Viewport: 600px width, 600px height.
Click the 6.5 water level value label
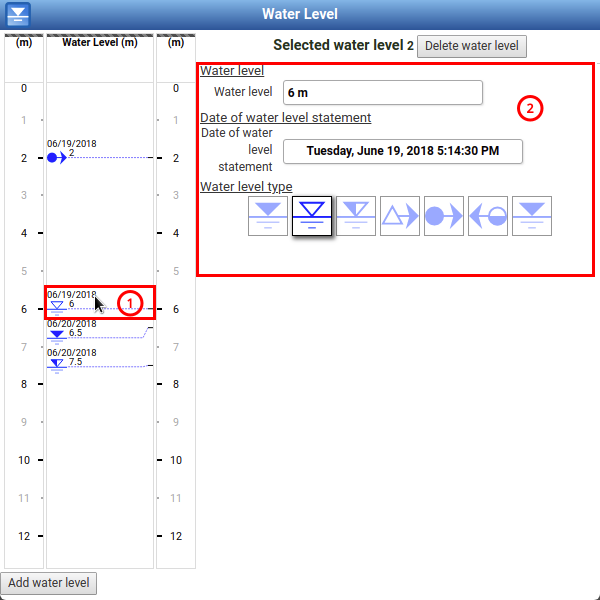pos(75,333)
